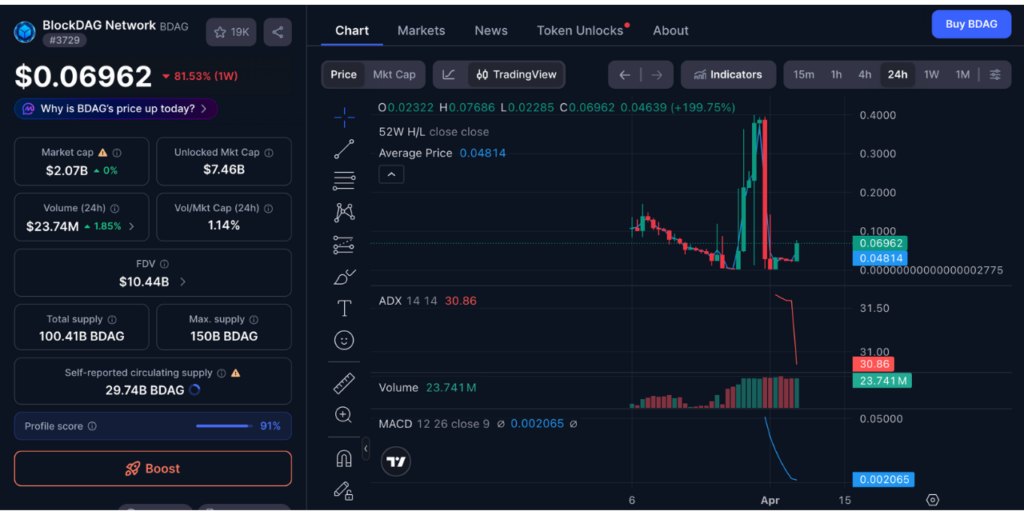Select the brush drawing tool
Image resolution: width=1024 pixels, height=515 pixels.
(344, 277)
